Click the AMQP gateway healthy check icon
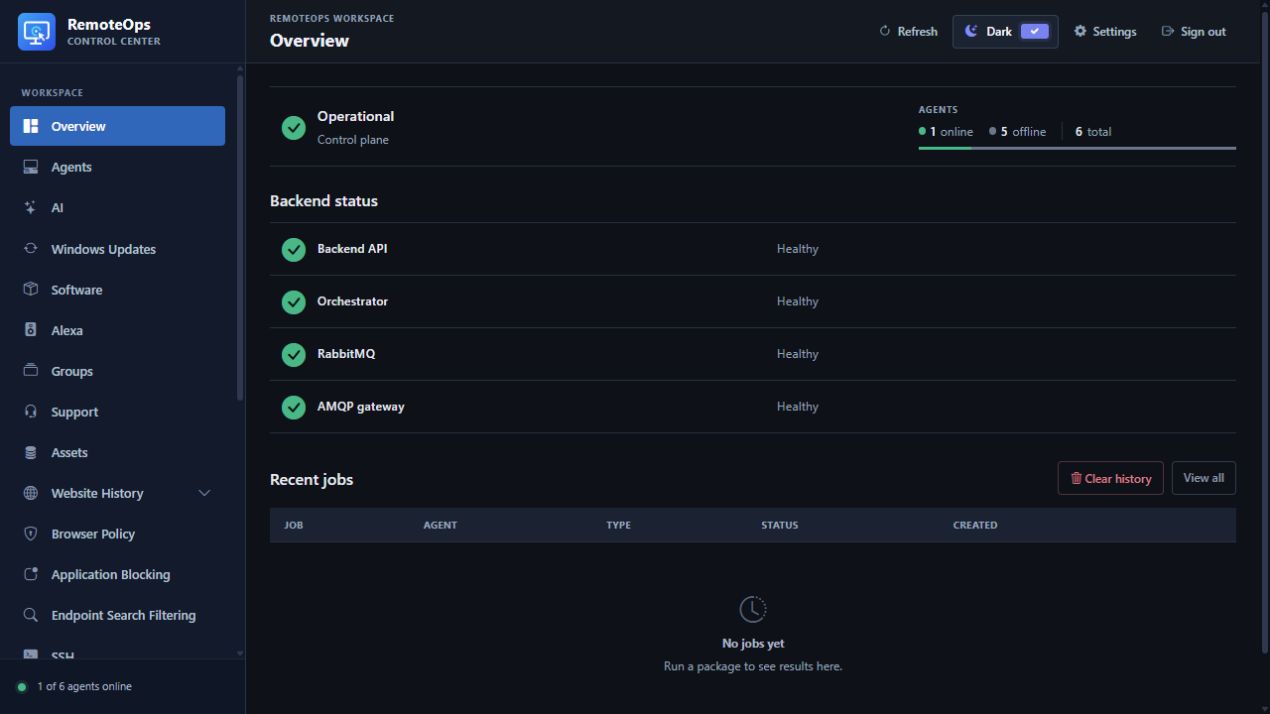Viewport: 1270px width, 714px height. pyautogui.click(x=293, y=407)
